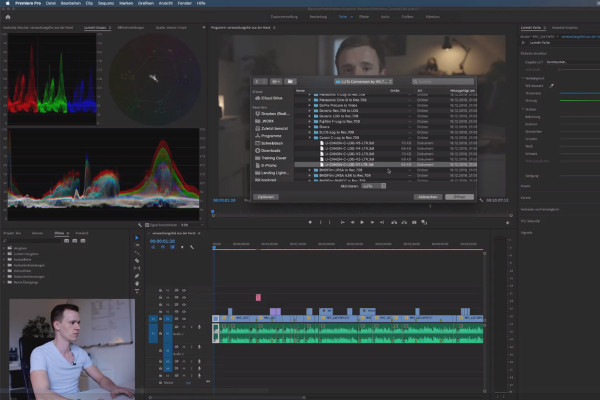Expand the GoPro Protune to Video folder
600x400 pixels.
[x=310, y=105]
